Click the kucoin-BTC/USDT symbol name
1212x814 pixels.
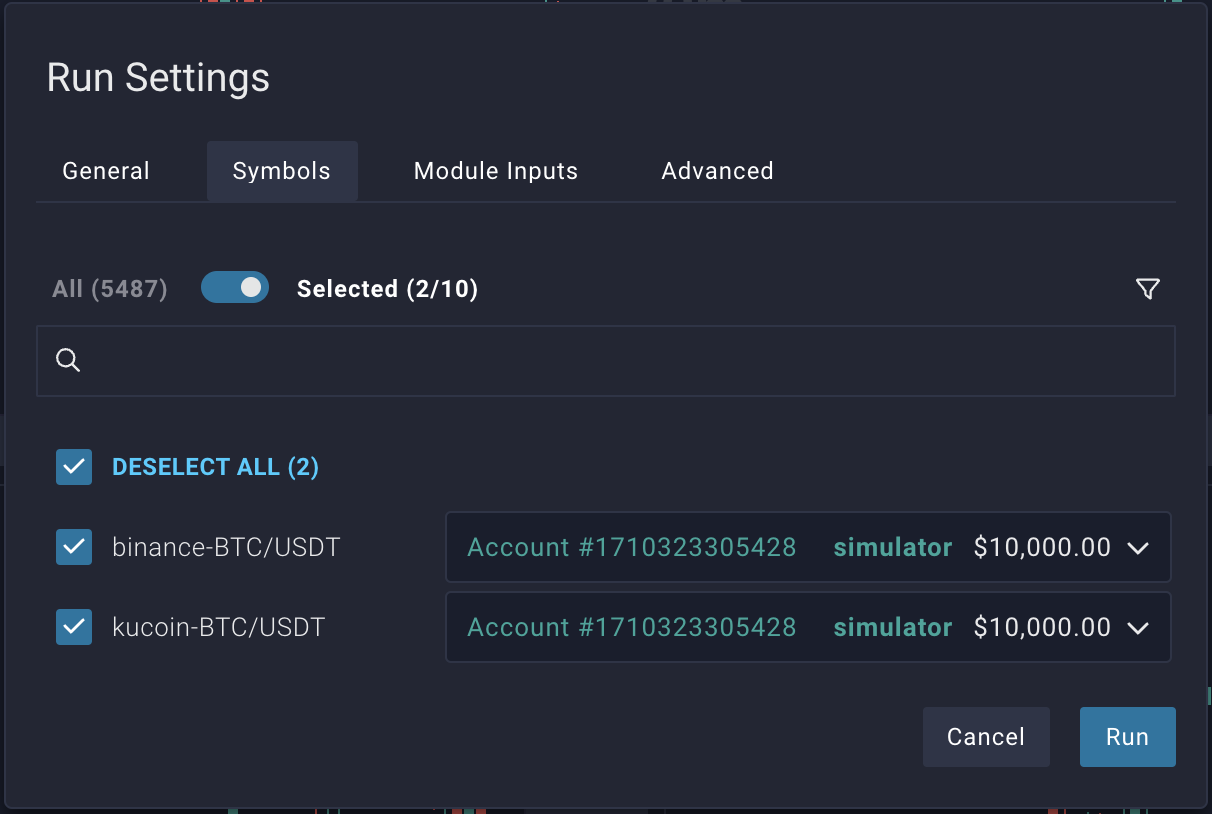point(219,627)
